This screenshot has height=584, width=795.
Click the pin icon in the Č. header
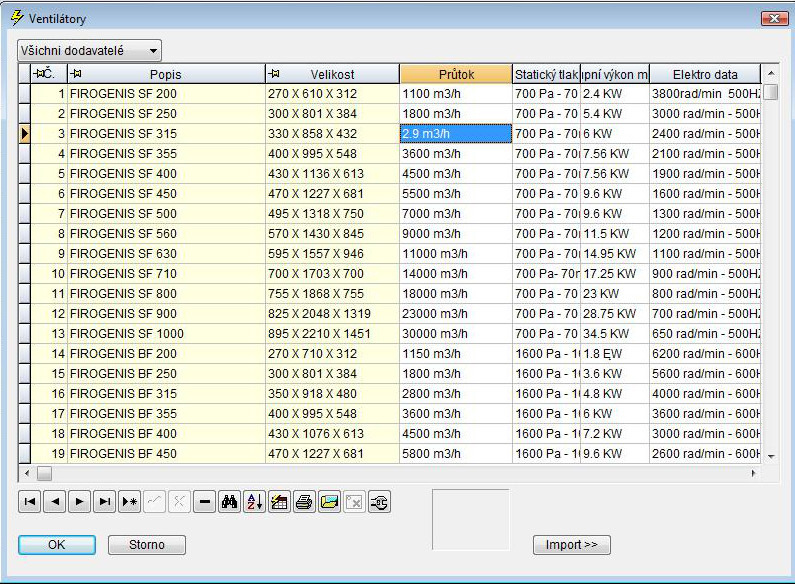point(37,74)
